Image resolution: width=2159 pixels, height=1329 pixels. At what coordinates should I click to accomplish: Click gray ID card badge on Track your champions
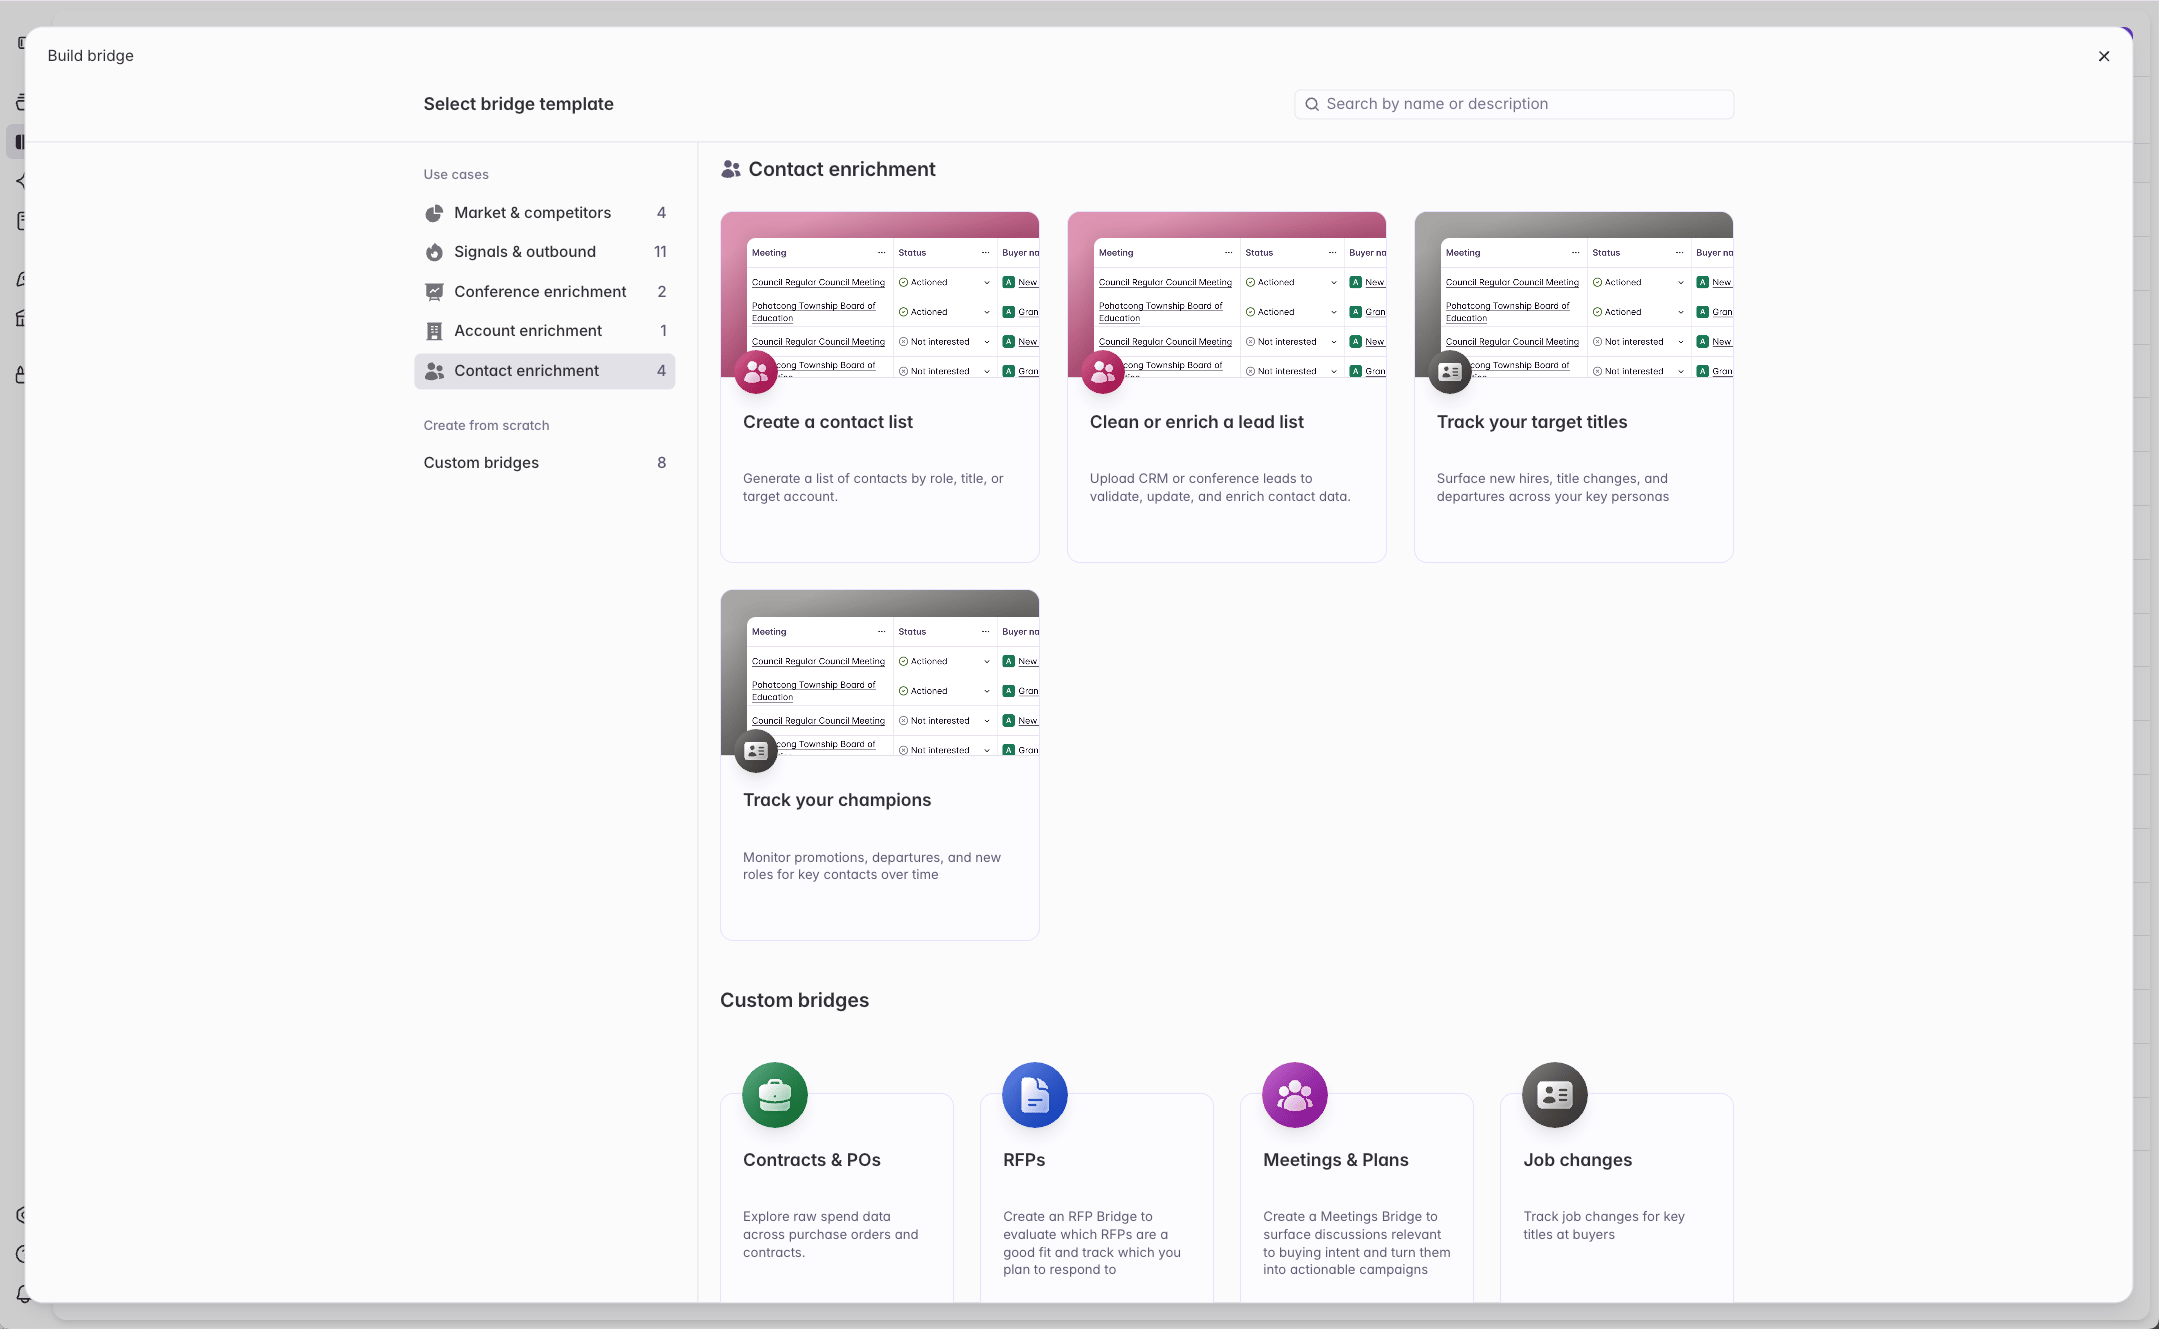click(x=756, y=751)
